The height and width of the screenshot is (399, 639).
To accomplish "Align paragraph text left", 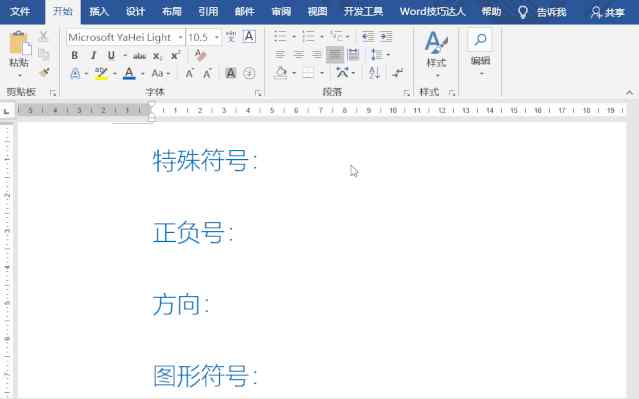I will click(280, 55).
